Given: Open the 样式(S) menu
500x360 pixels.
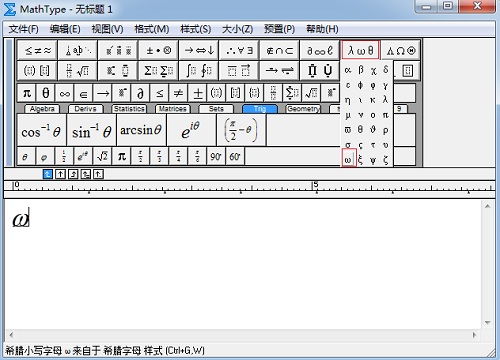Looking at the screenshot, I should (x=195, y=29).
